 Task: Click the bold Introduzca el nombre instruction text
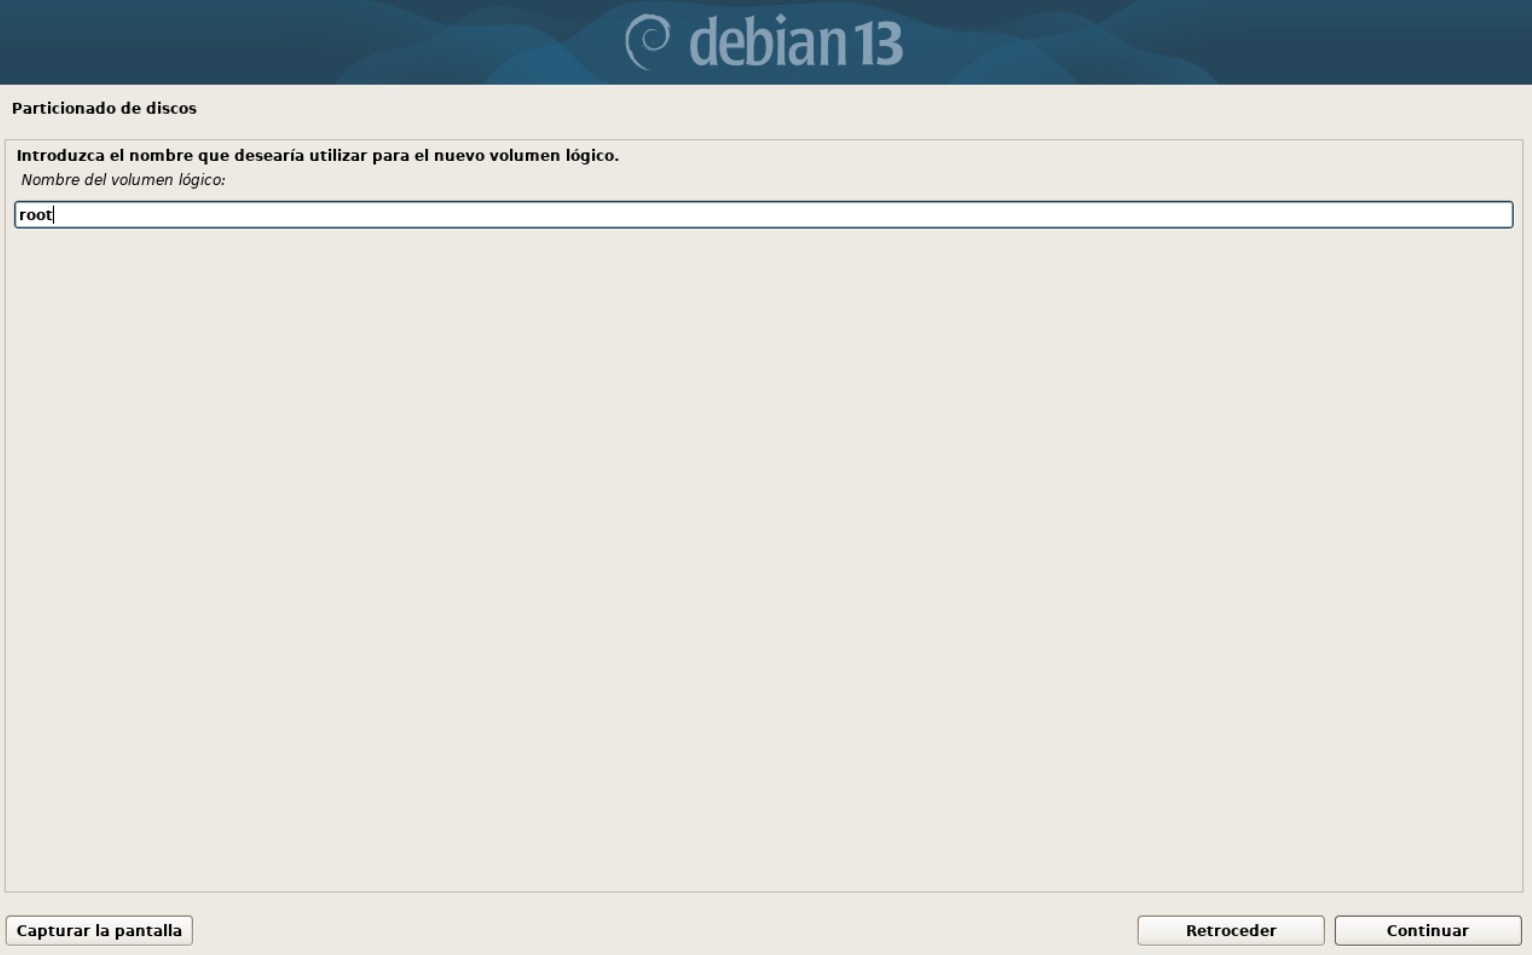click(x=317, y=155)
